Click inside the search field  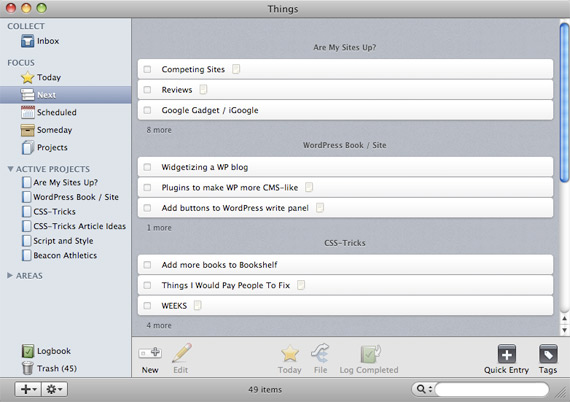click(492, 389)
